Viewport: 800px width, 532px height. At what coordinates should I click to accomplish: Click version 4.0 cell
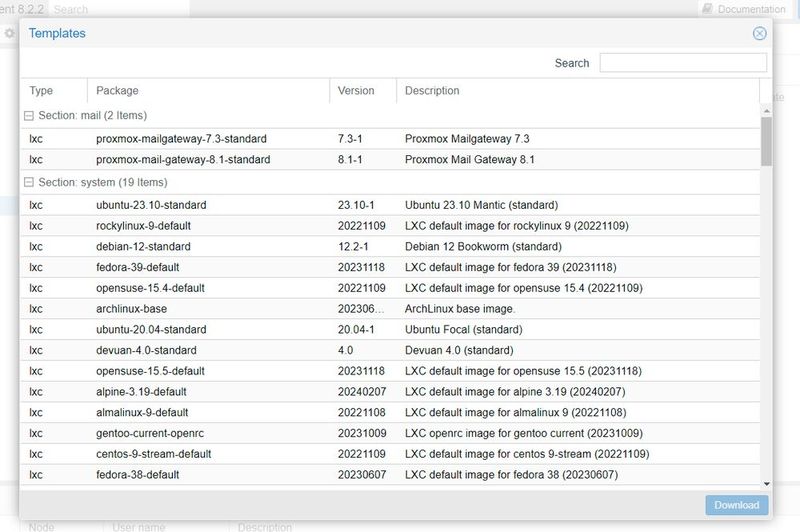point(345,350)
